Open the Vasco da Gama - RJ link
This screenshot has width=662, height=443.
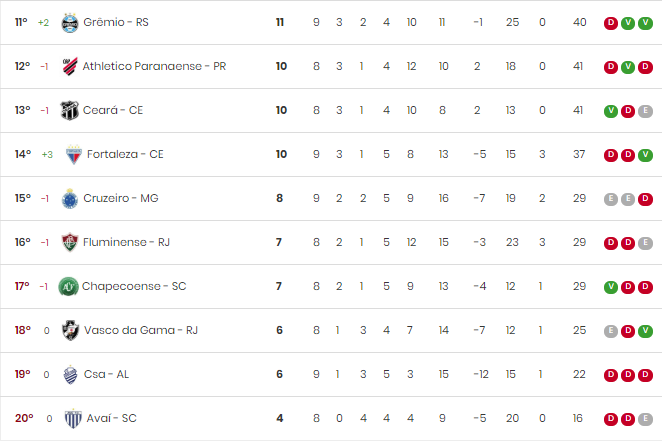[141, 330]
